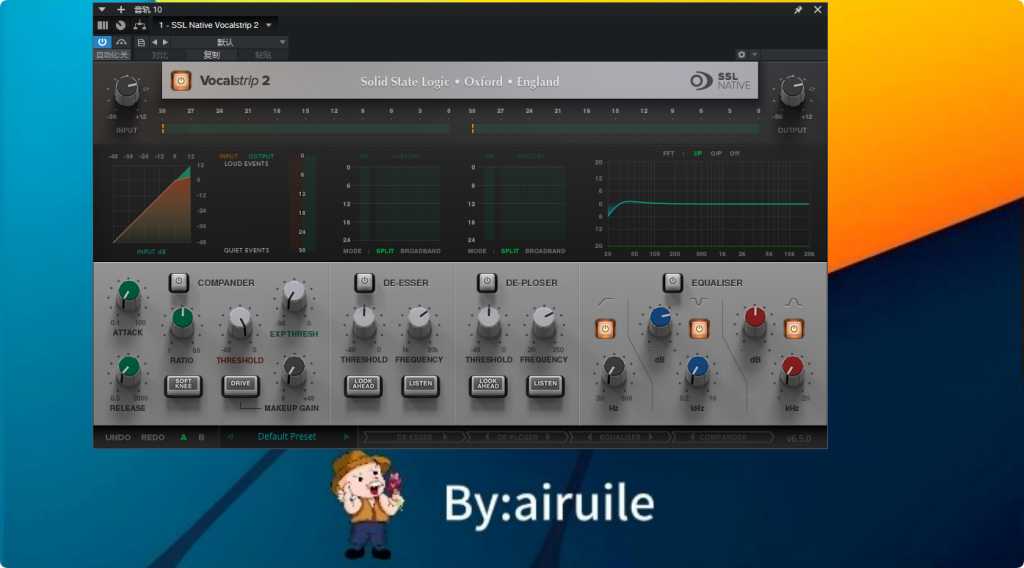1024x568 pixels.
Task: Click the red EQ kHz frequency knob
Action: point(792,370)
